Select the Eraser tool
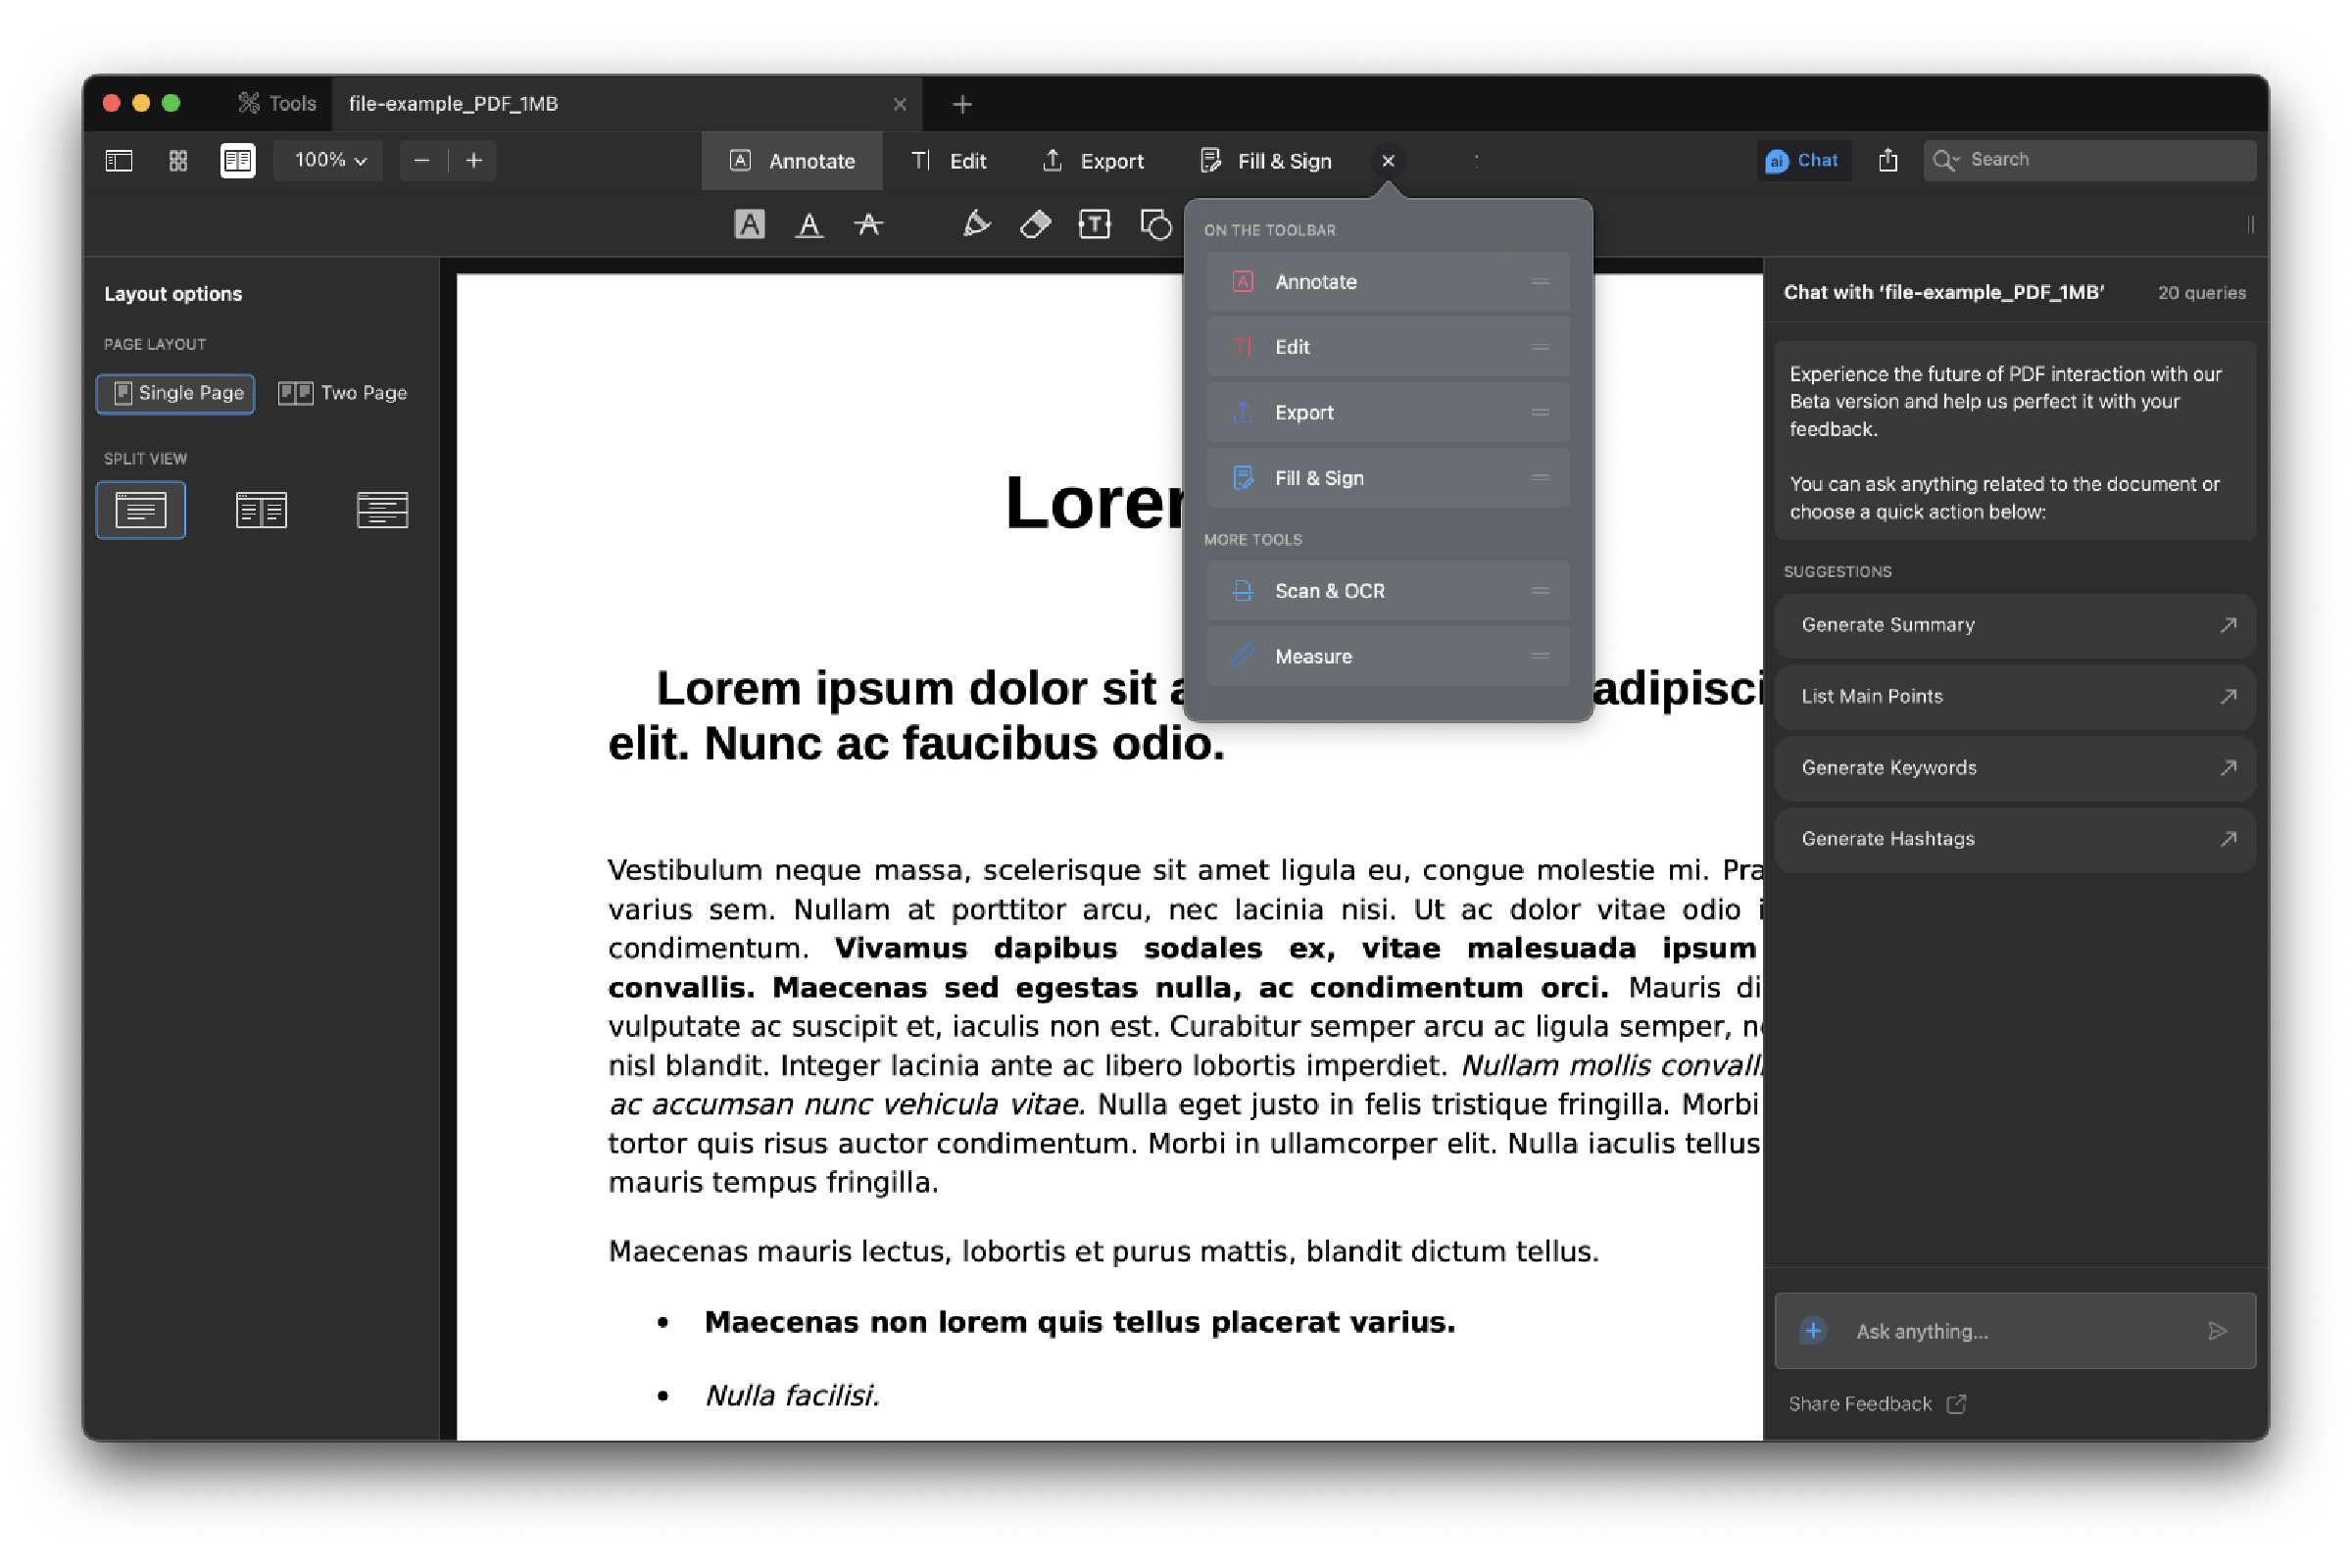 coord(1035,224)
